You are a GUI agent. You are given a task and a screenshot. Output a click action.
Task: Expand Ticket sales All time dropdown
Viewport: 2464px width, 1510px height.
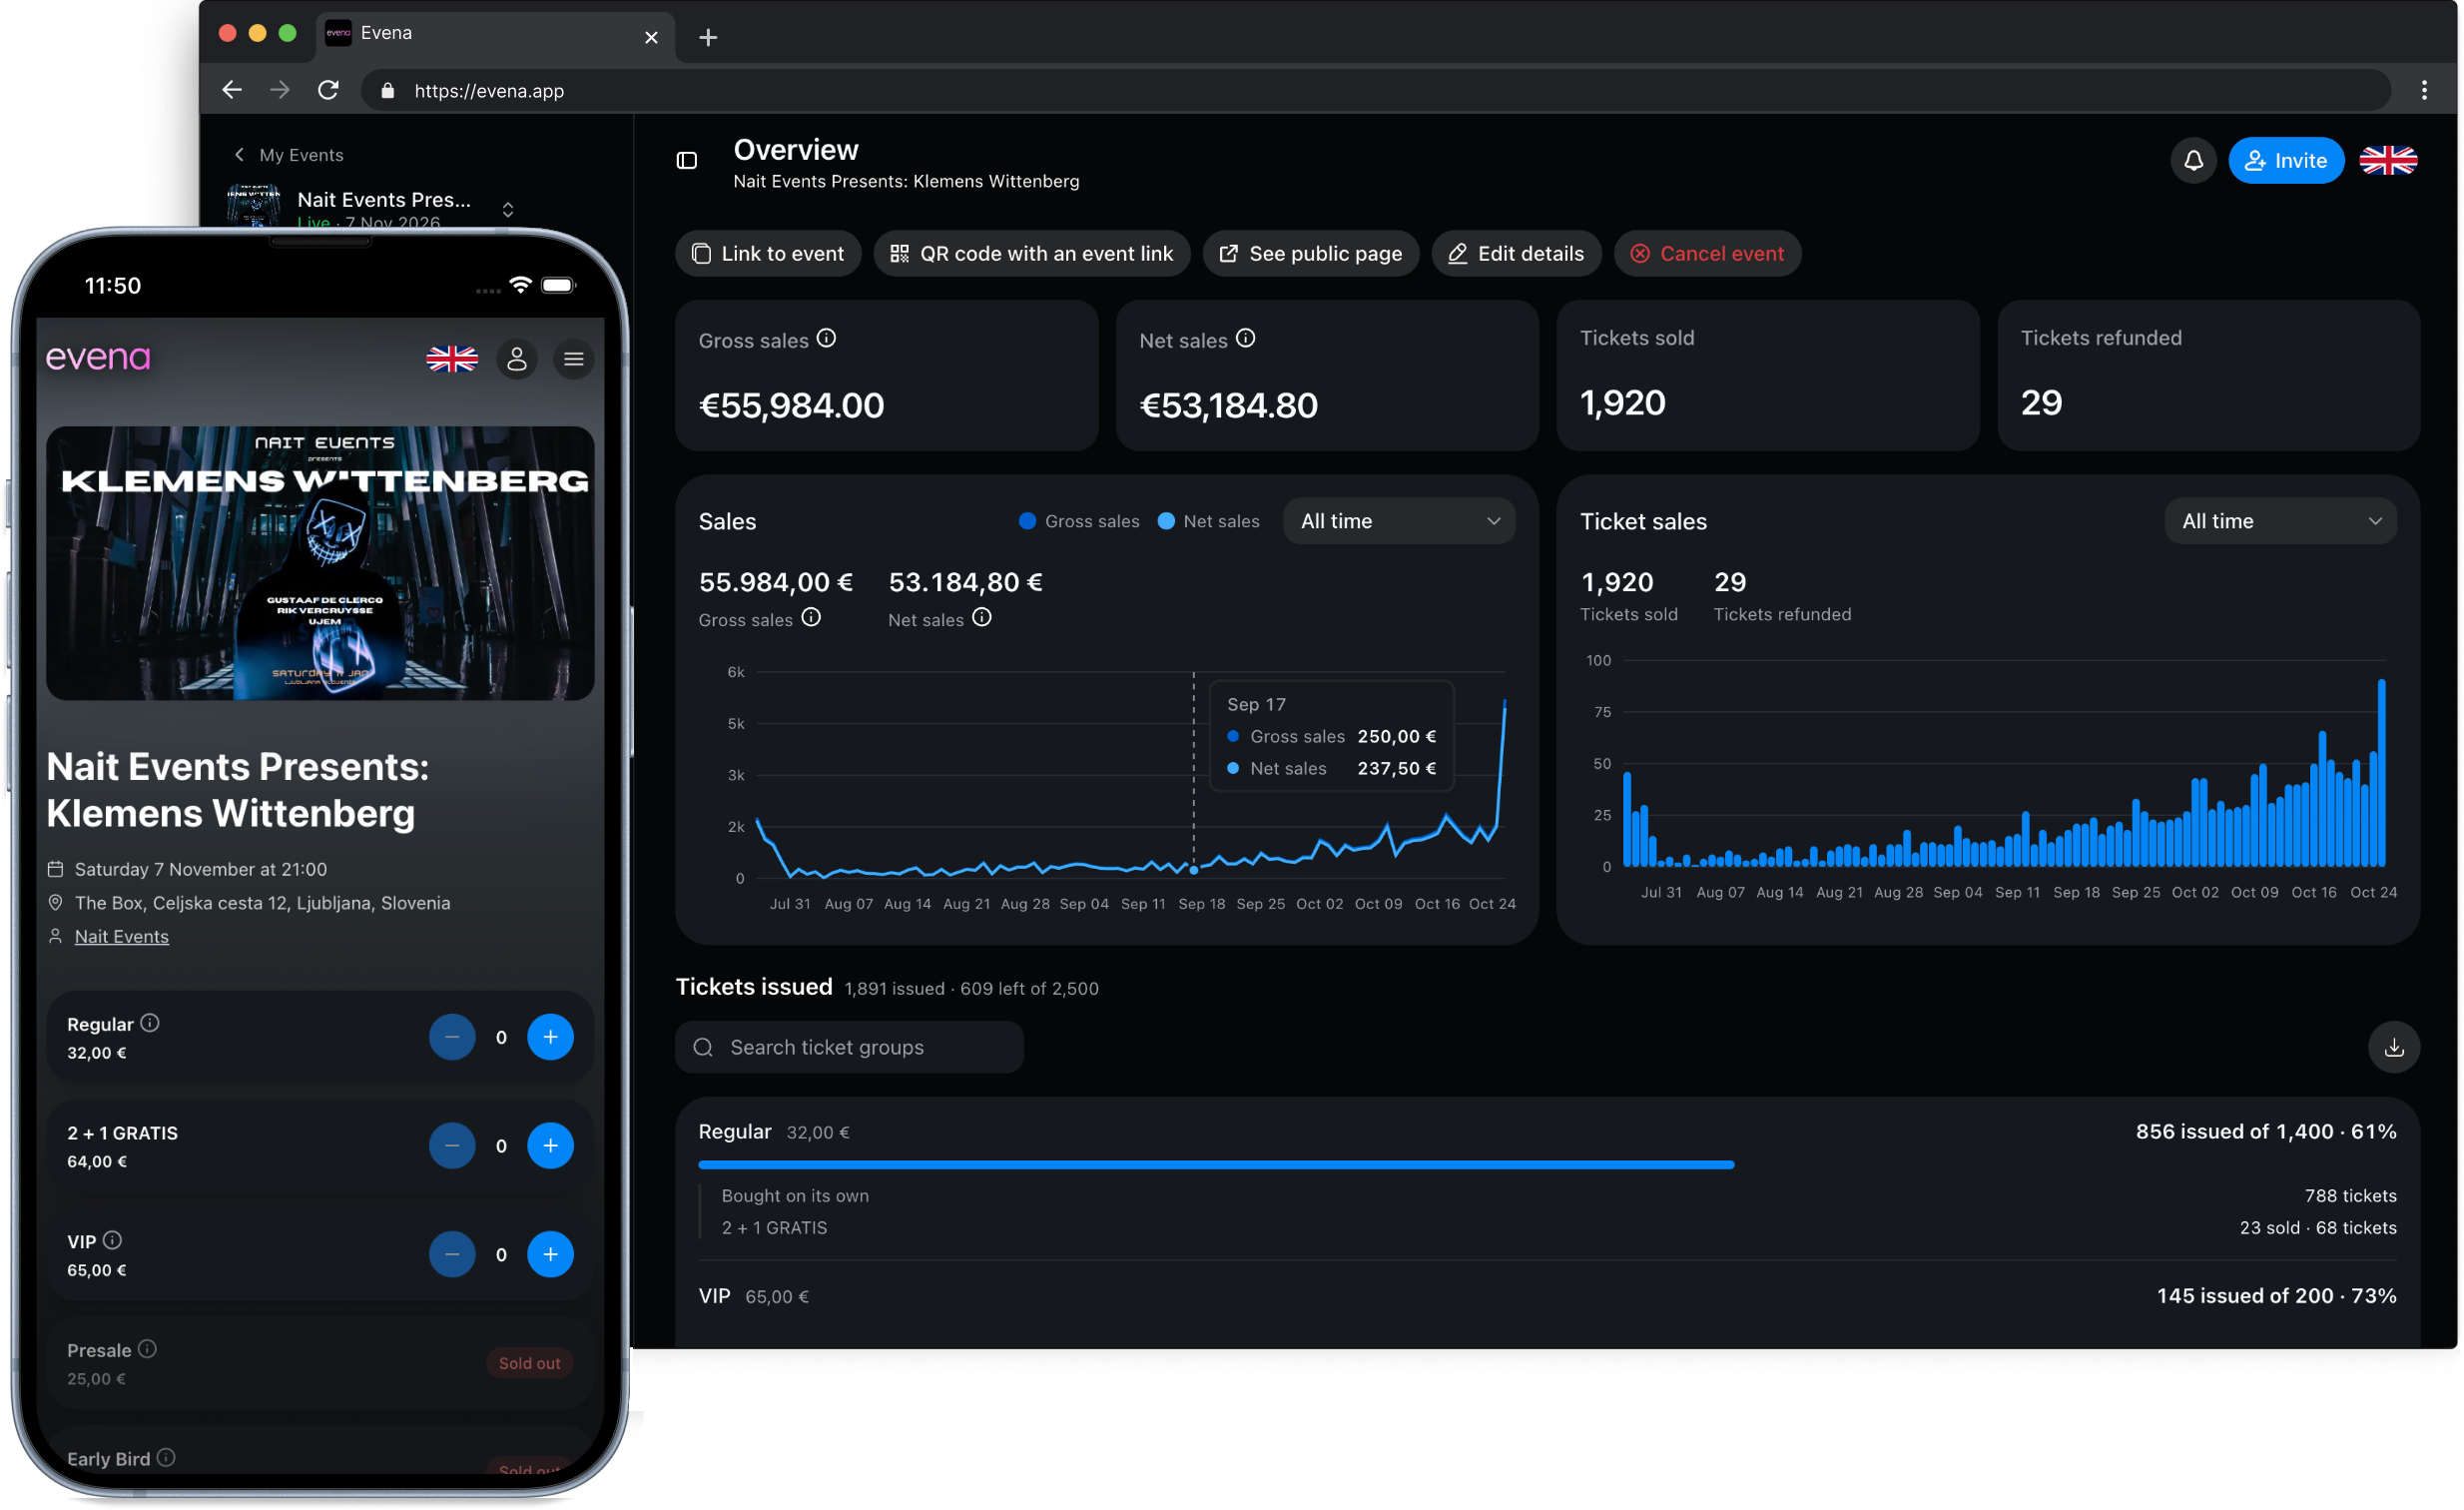[x=2280, y=521]
